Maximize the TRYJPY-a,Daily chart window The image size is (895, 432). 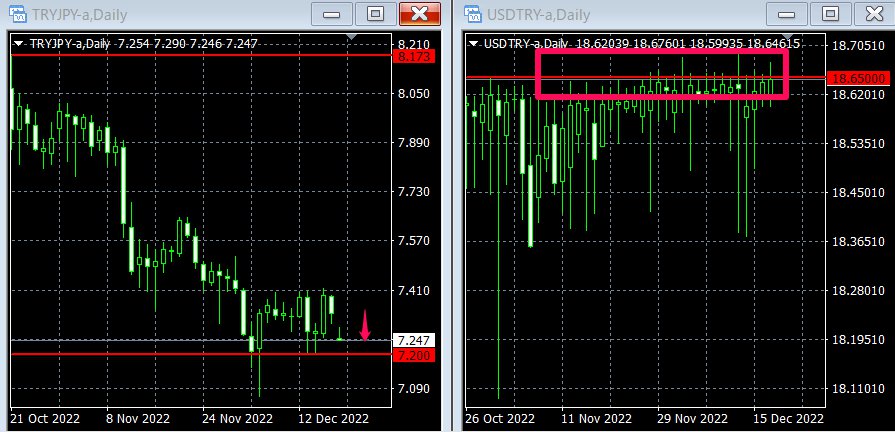[376, 14]
